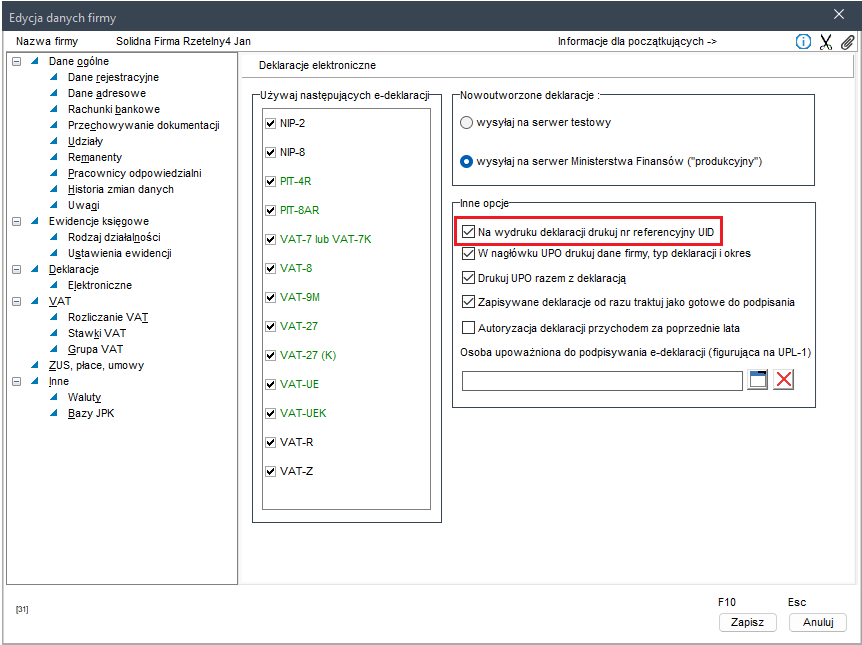
Task: Uncheck NIP-2 e-declaration checkbox
Action: coord(270,123)
